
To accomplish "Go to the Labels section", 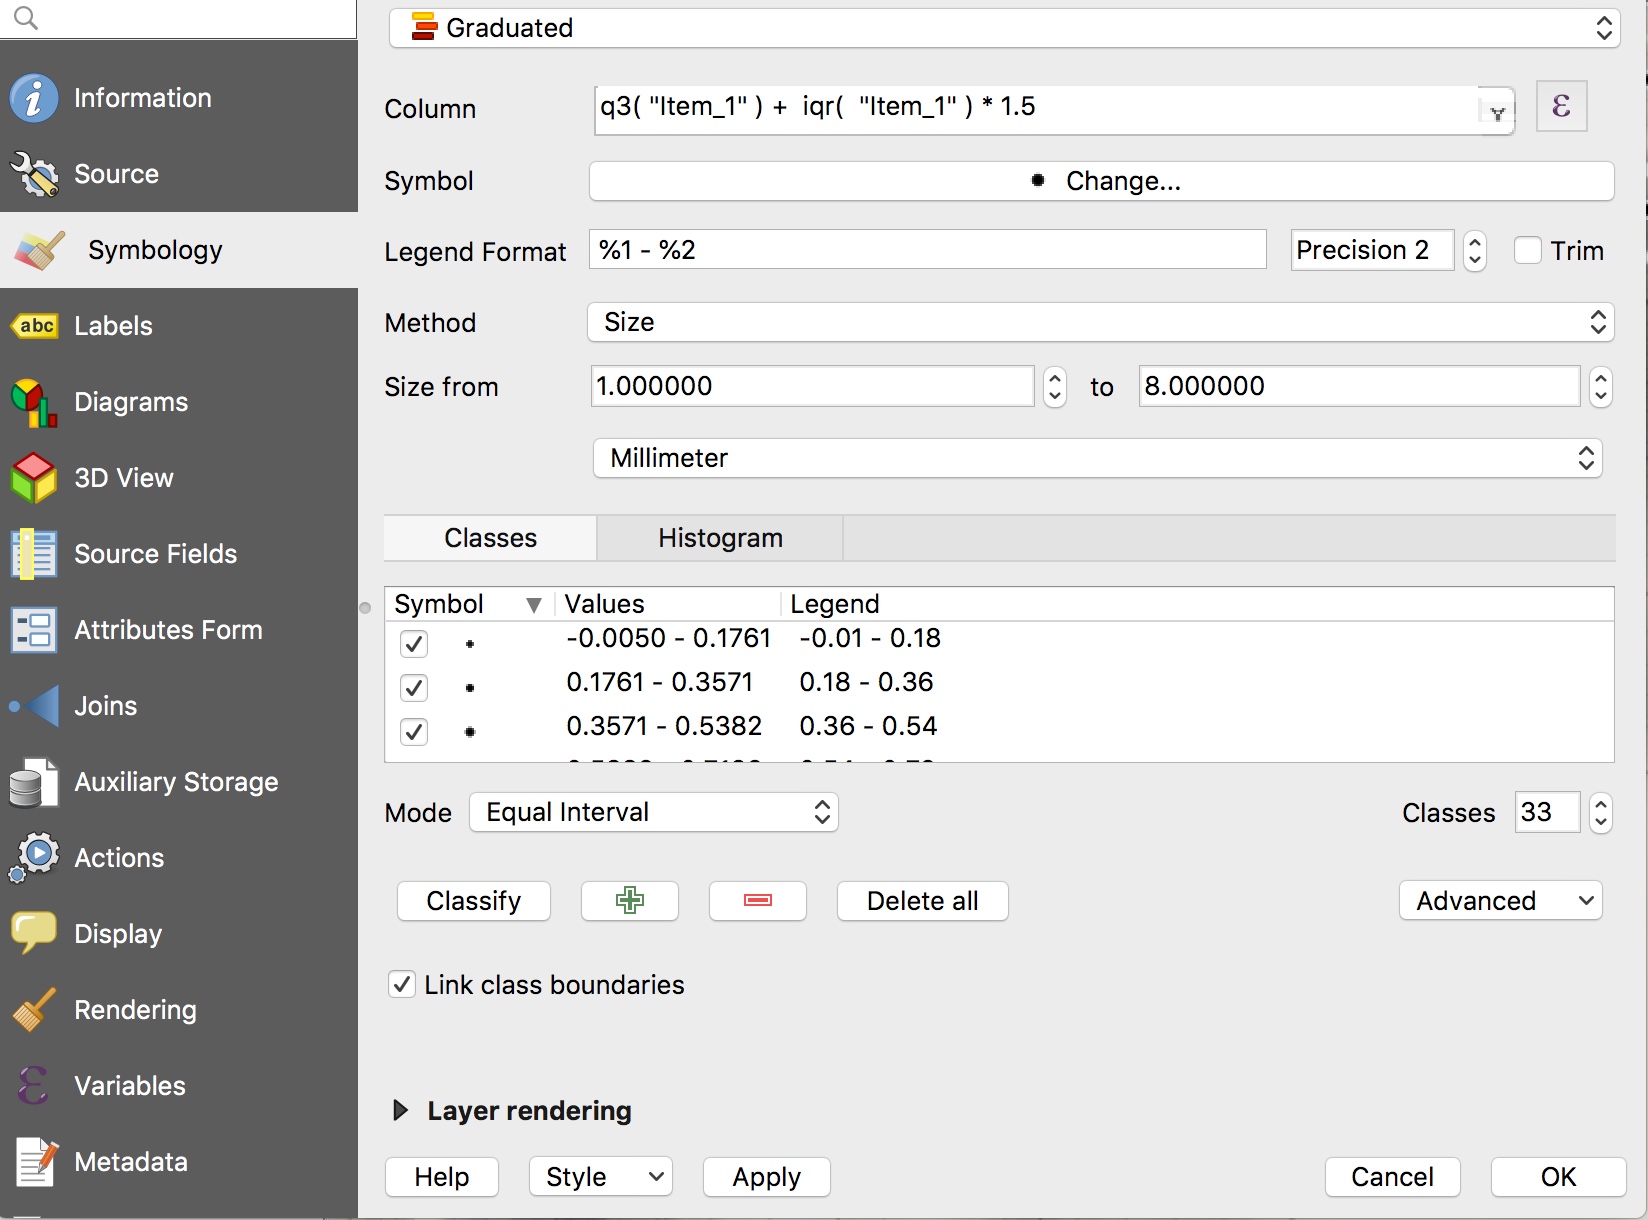I will coord(179,326).
